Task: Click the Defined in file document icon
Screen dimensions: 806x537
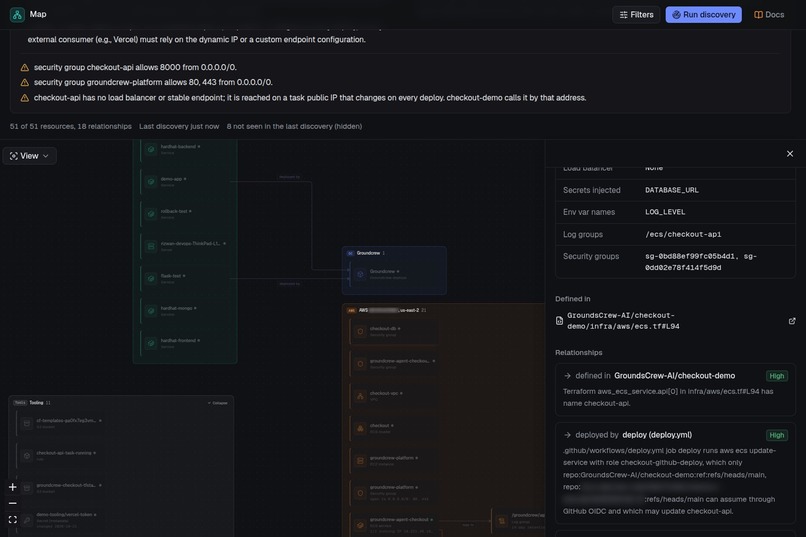Action: click(x=559, y=321)
